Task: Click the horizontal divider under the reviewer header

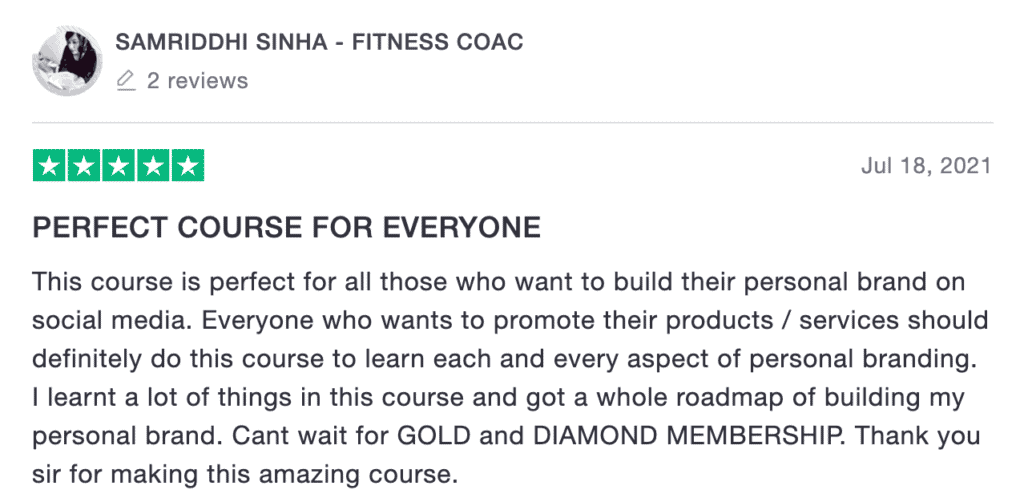Action: pyautogui.click(x=513, y=122)
